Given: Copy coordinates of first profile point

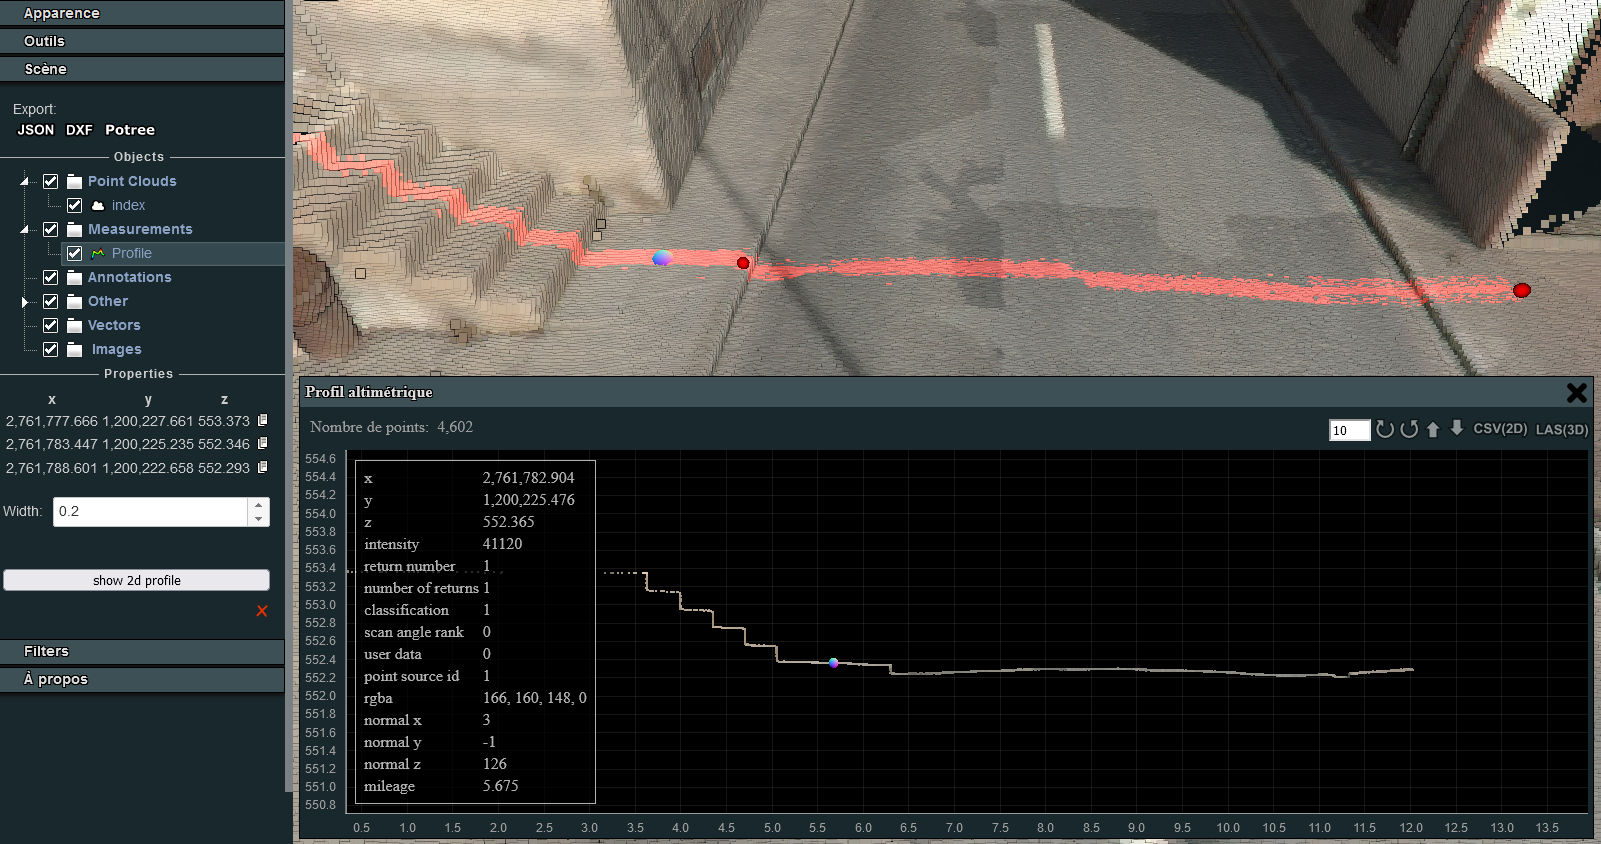Looking at the screenshot, I should point(263,421).
